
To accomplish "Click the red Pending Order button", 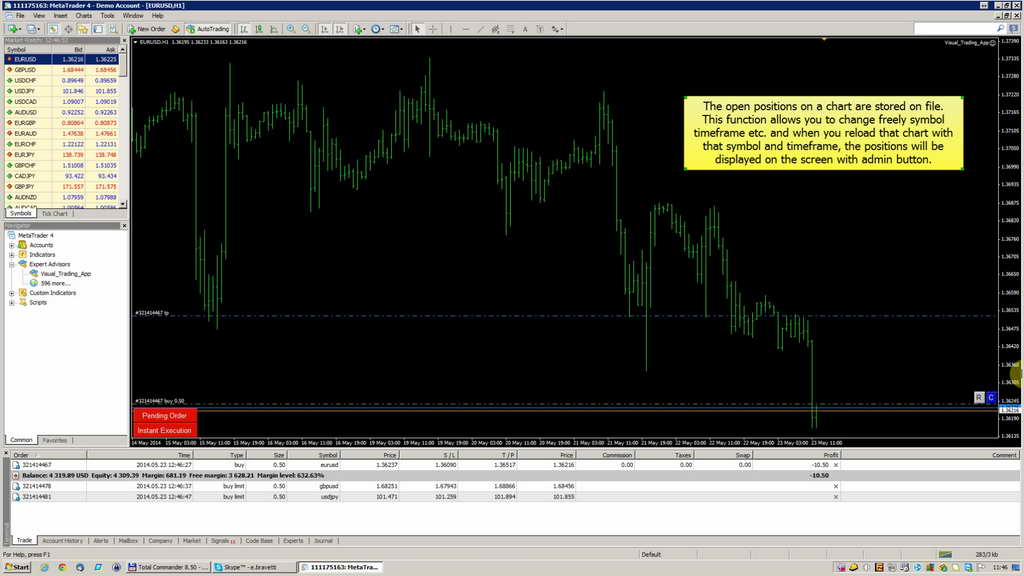I will tap(164, 415).
